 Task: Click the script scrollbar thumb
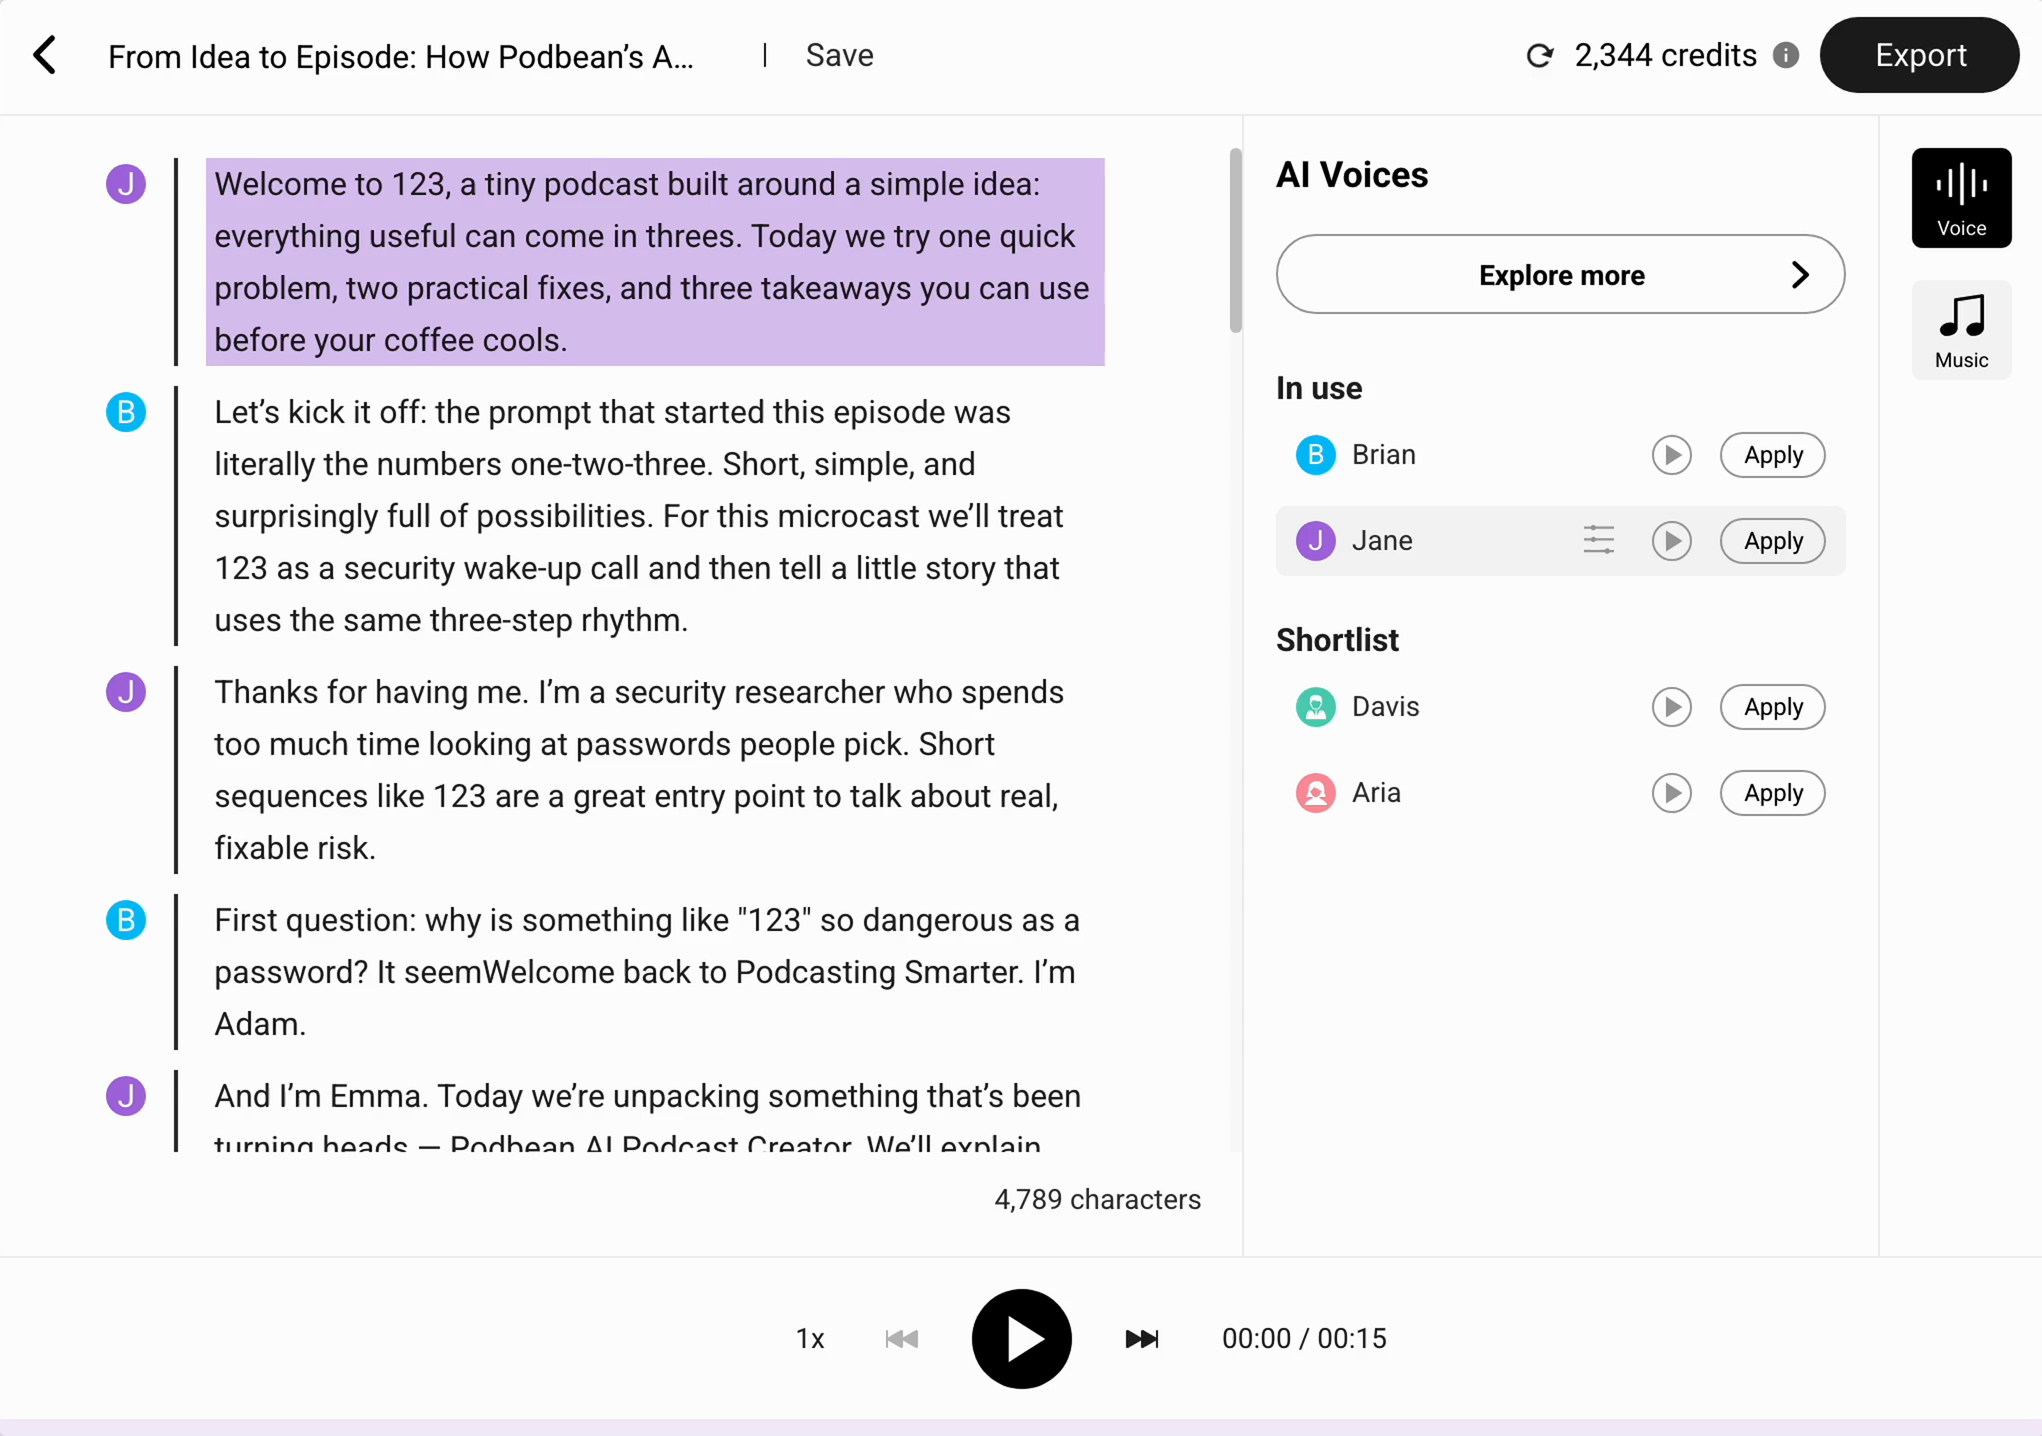[1235, 240]
